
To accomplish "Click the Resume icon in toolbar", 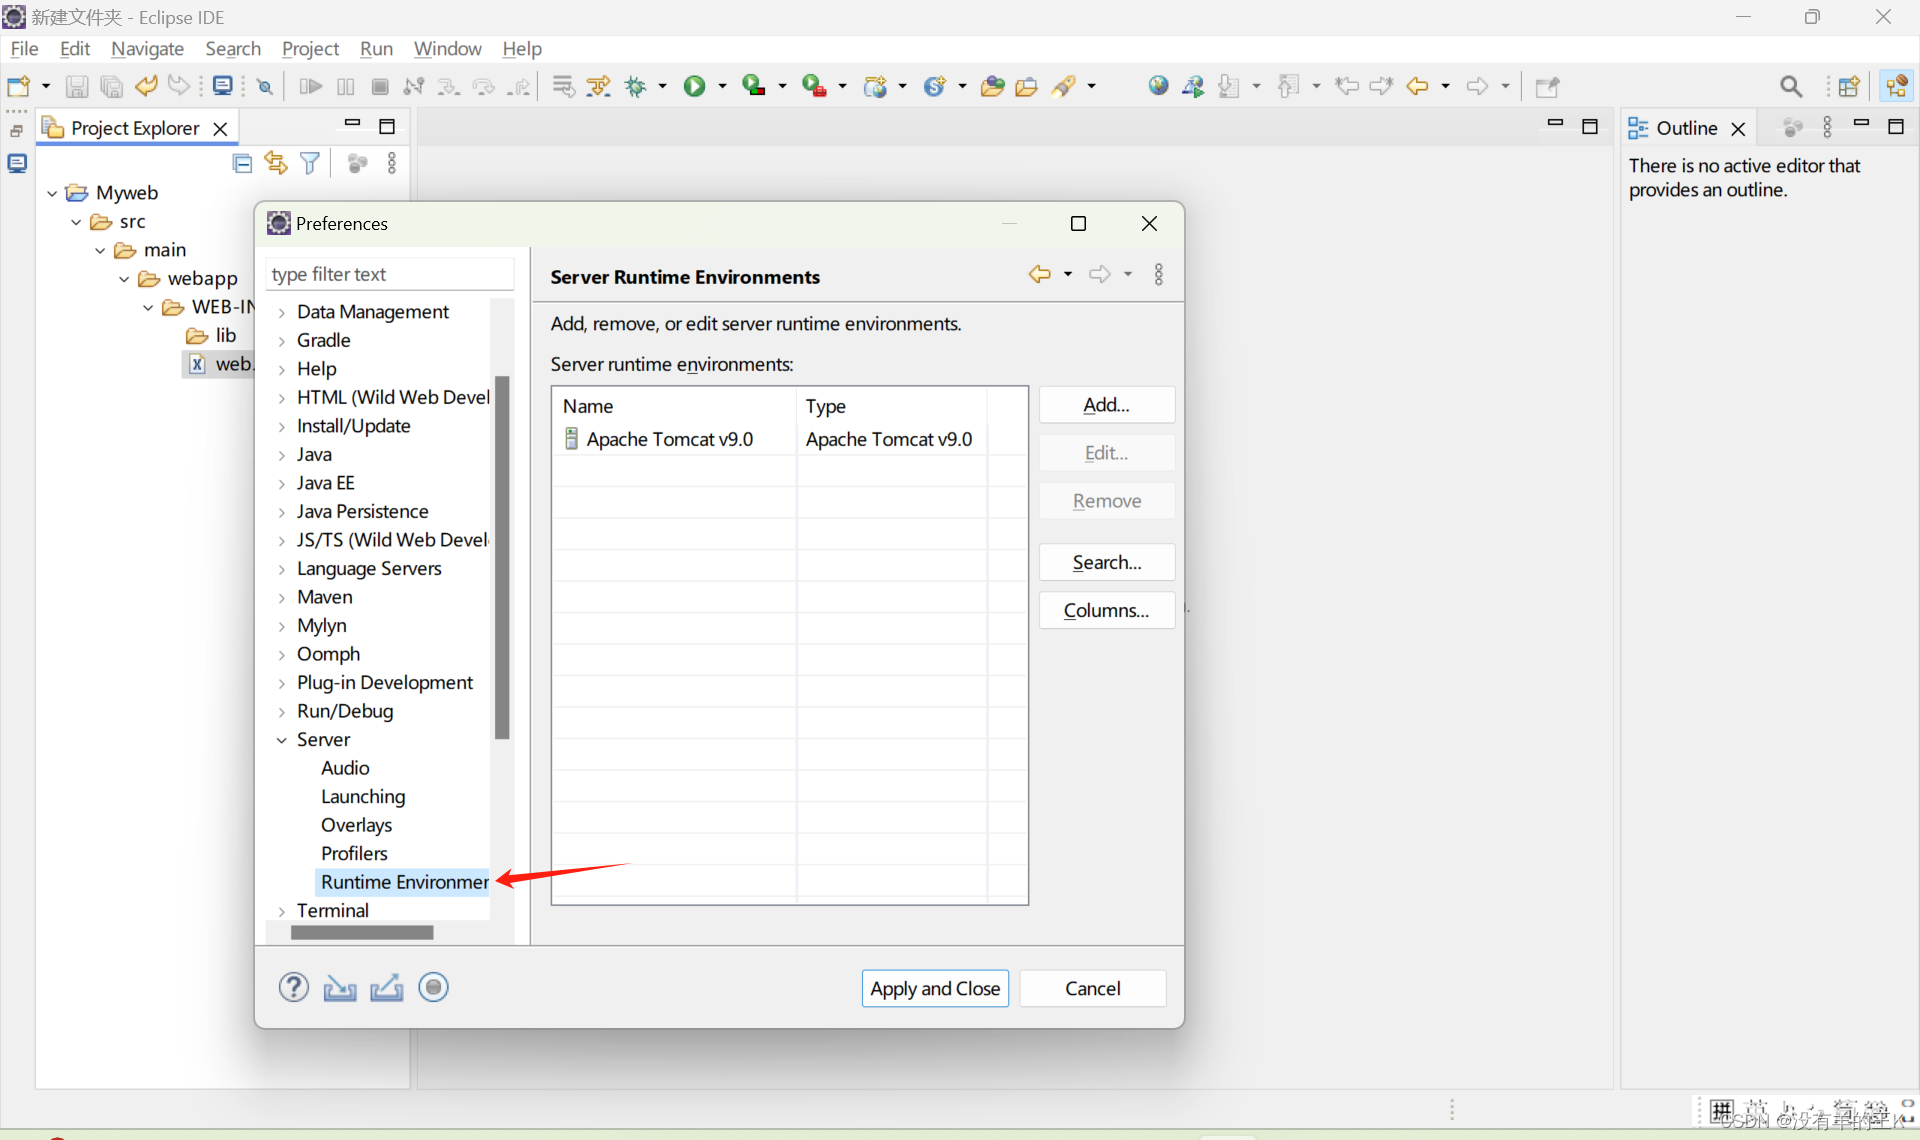I will (310, 87).
